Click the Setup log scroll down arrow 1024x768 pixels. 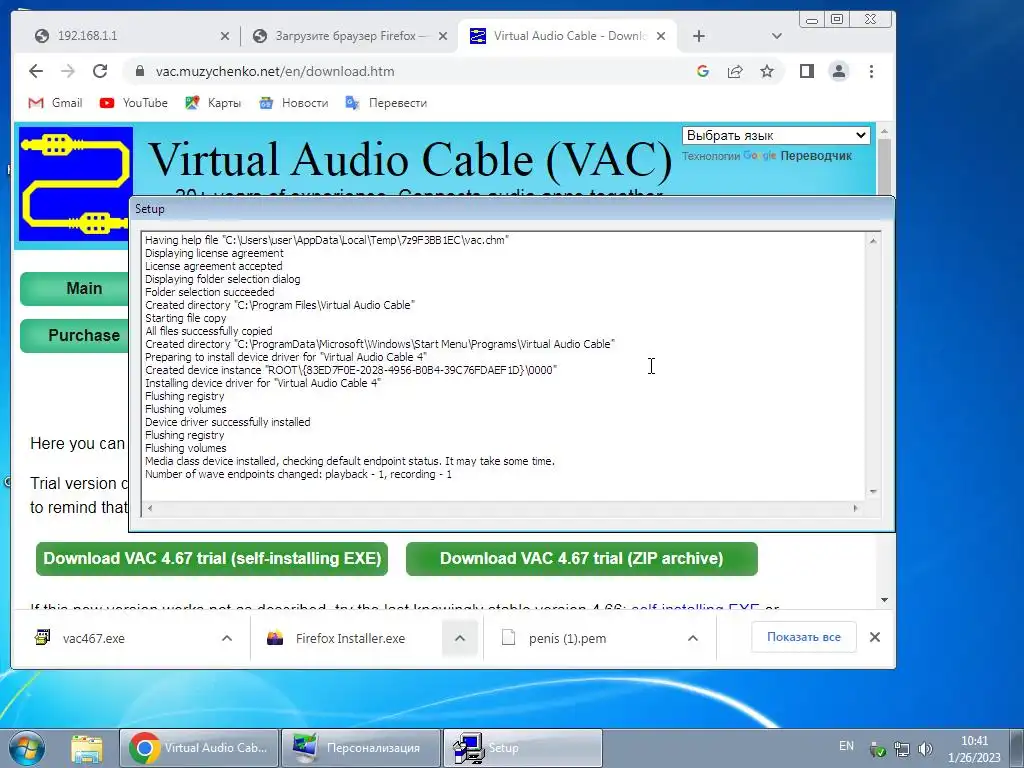coord(872,491)
